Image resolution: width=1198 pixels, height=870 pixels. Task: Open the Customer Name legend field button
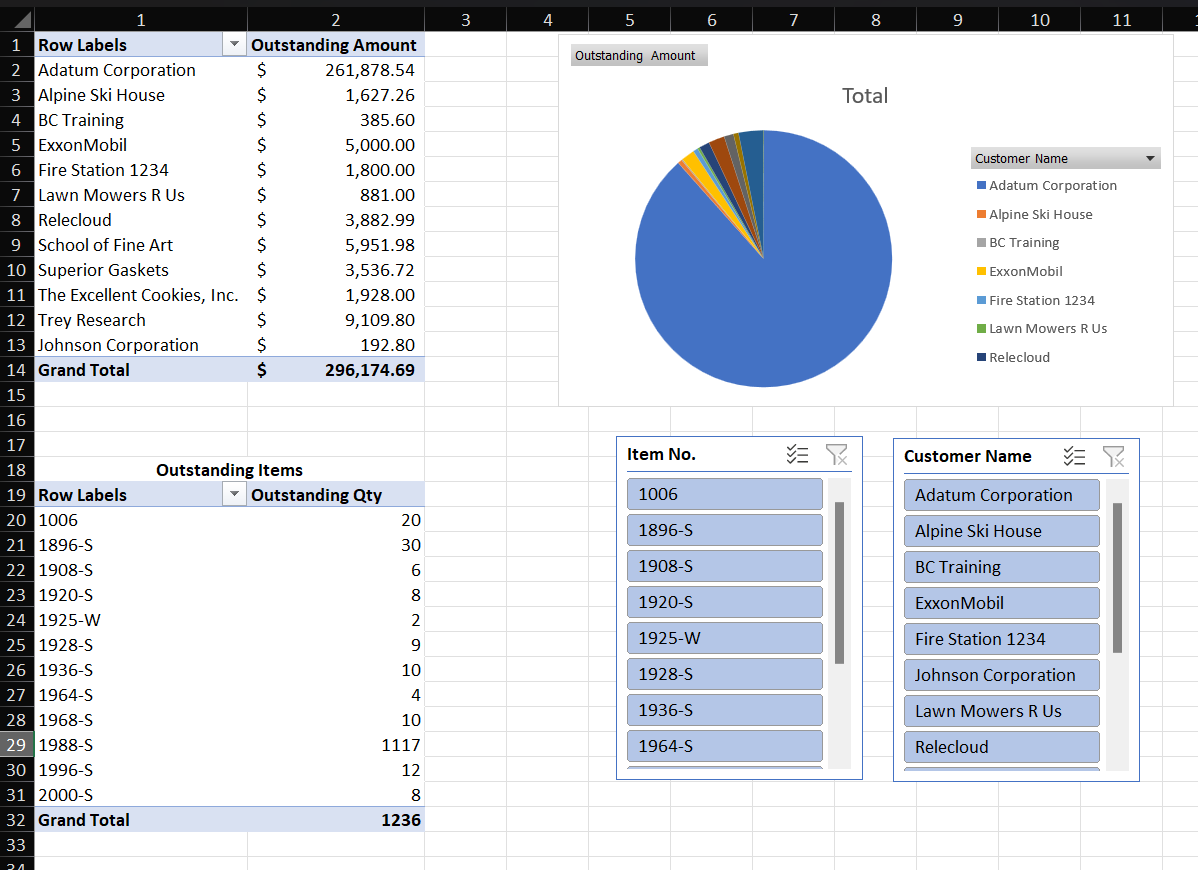point(1065,158)
